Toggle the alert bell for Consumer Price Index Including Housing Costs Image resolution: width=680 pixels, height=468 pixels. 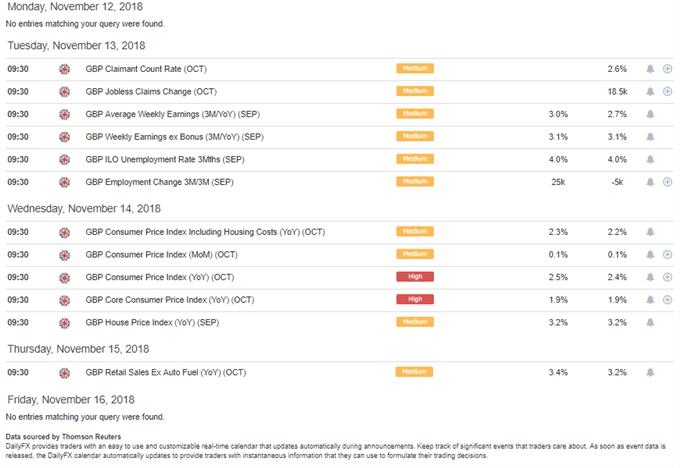[x=649, y=232]
